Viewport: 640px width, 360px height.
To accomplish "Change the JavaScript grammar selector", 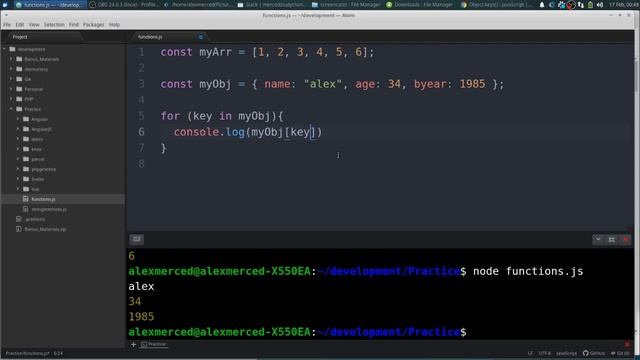I will [x=567, y=353].
